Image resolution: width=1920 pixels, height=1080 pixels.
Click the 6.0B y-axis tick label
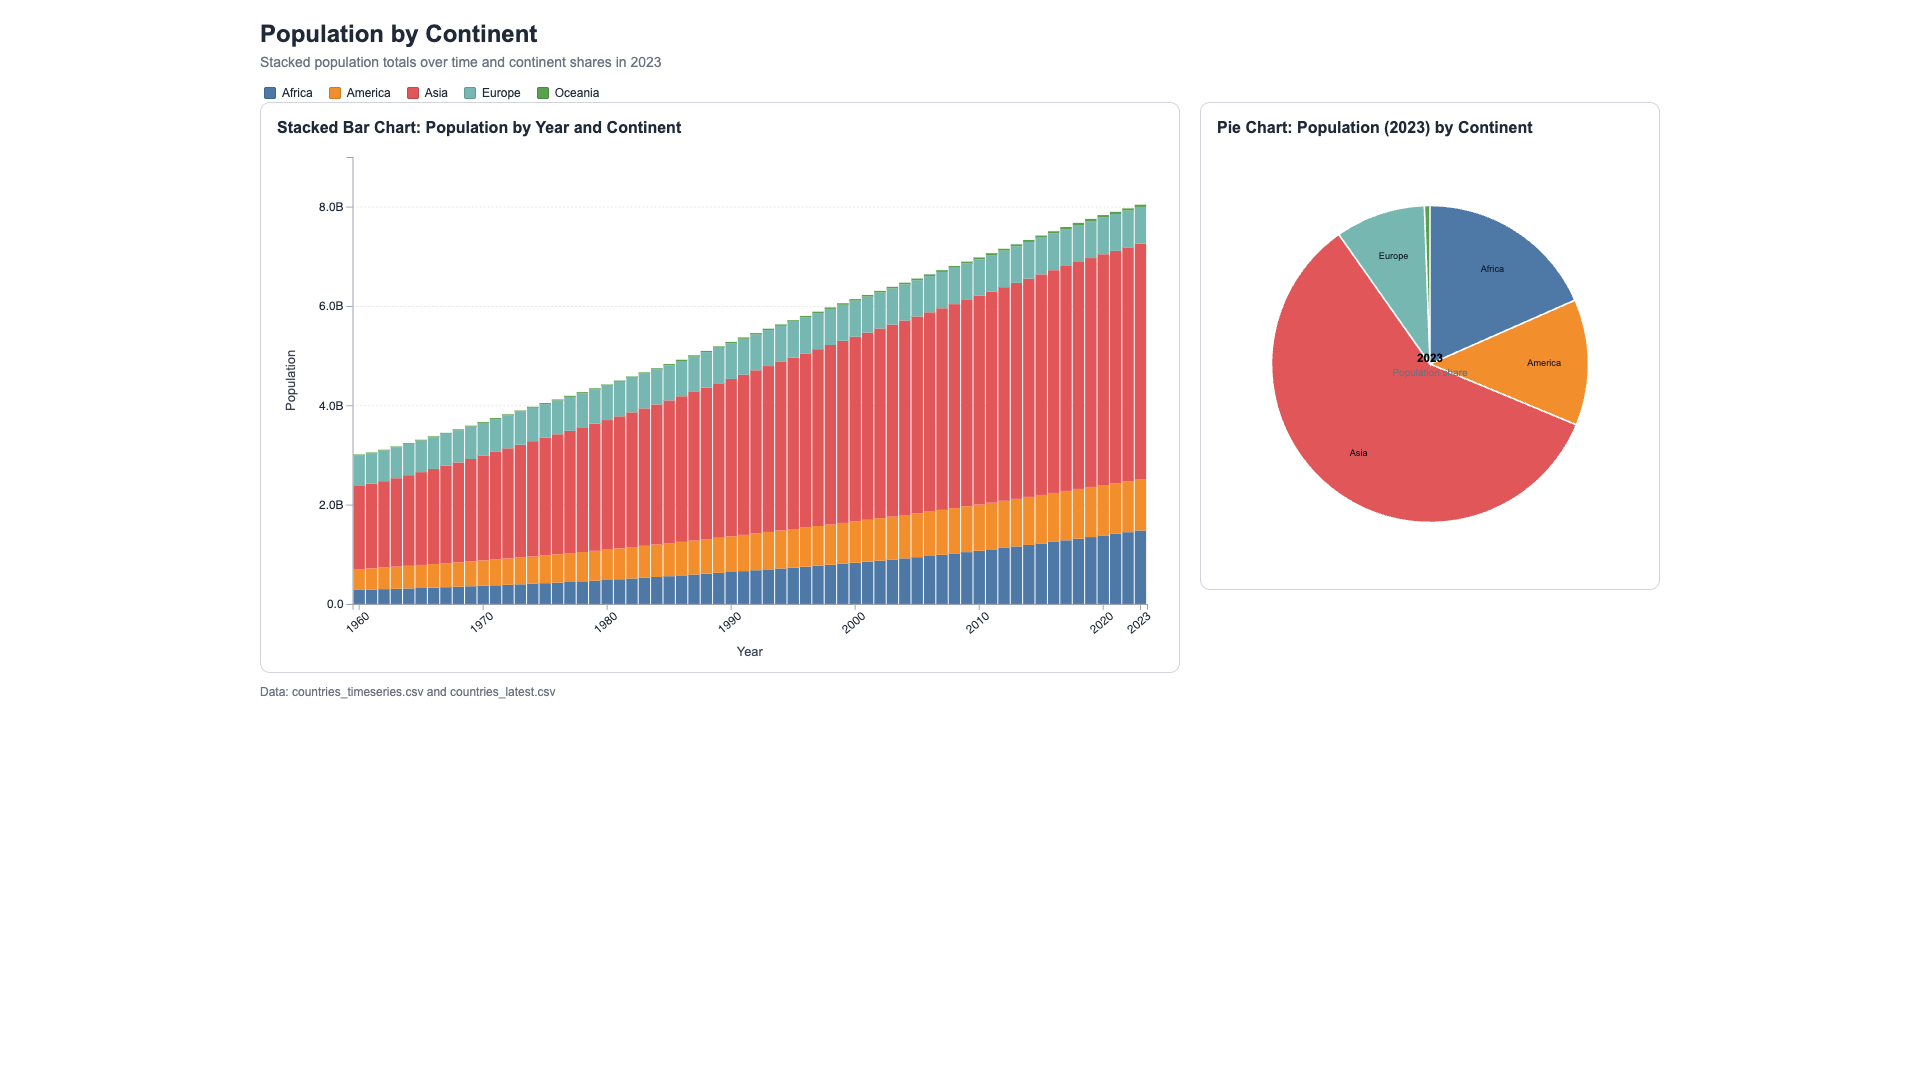pyautogui.click(x=331, y=306)
